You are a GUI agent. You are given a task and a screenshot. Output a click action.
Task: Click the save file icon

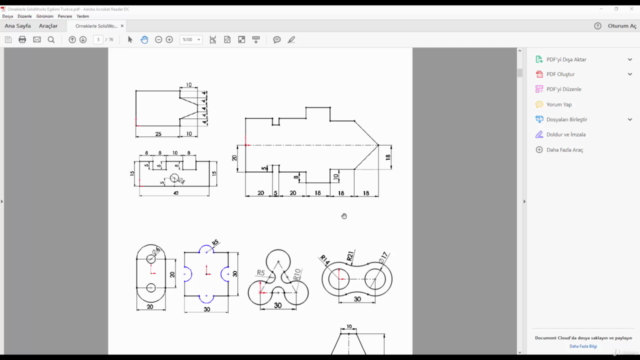[x=8, y=40]
